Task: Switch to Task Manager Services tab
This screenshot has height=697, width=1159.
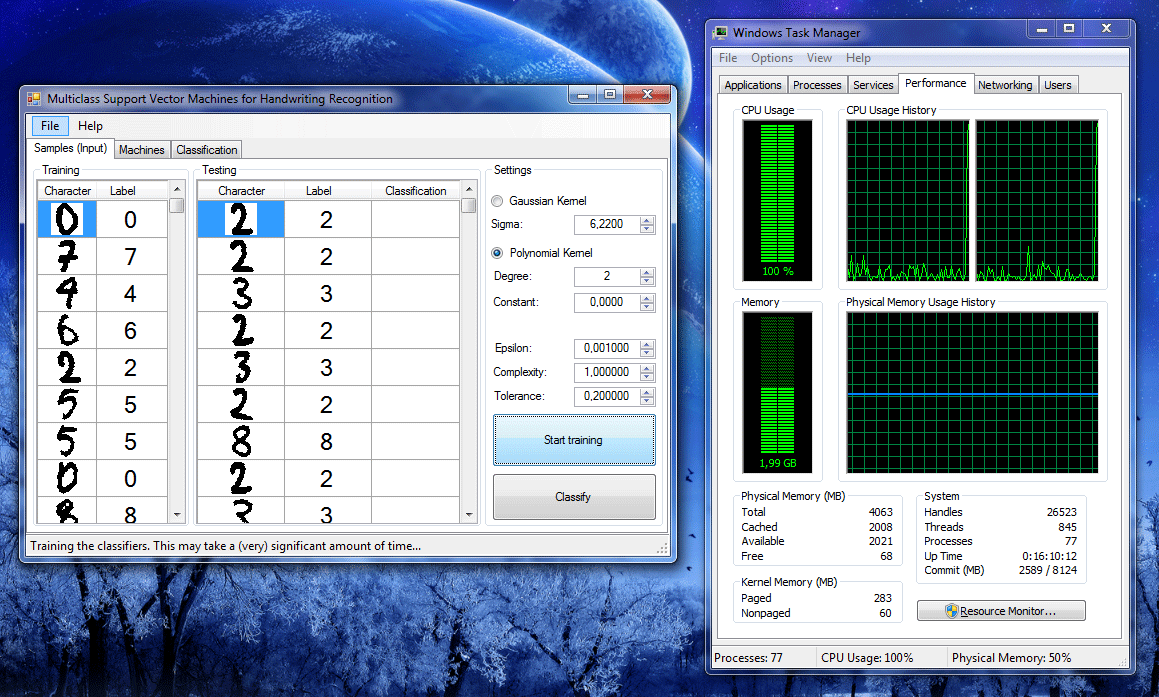Action: pos(873,85)
